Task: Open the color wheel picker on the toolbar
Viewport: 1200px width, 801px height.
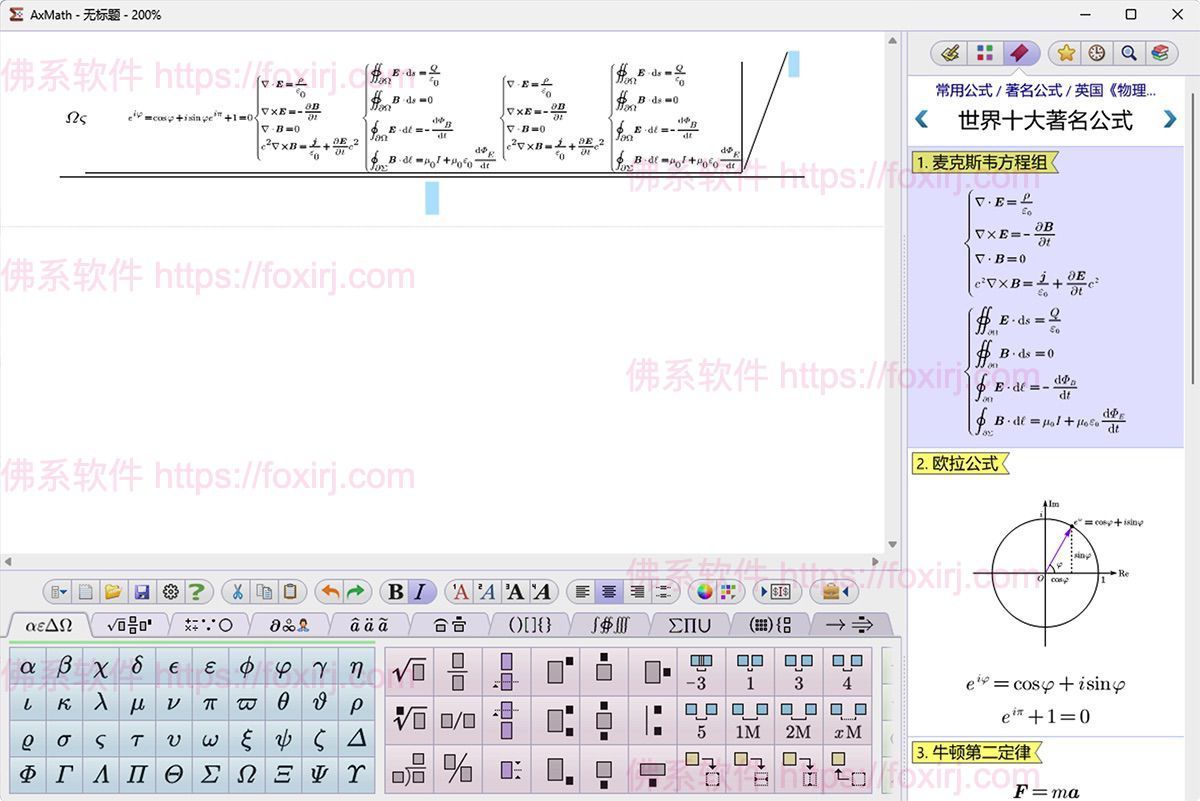Action: (x=703, y=591)
